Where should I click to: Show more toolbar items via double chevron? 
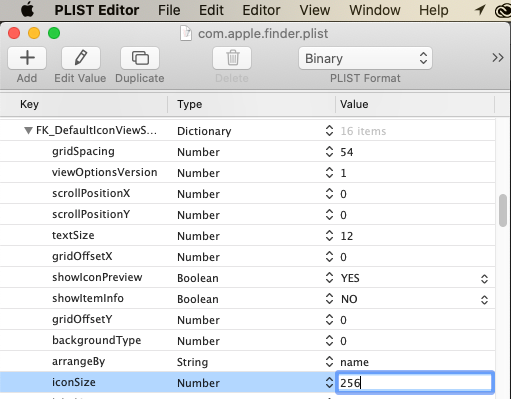click(498, 58)
